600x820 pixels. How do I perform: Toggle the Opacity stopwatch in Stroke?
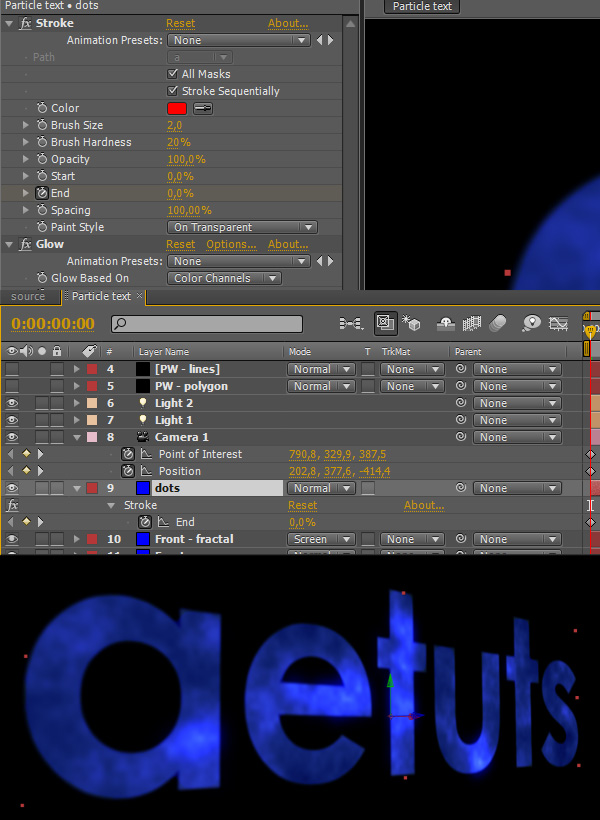(x=42, y=159)
